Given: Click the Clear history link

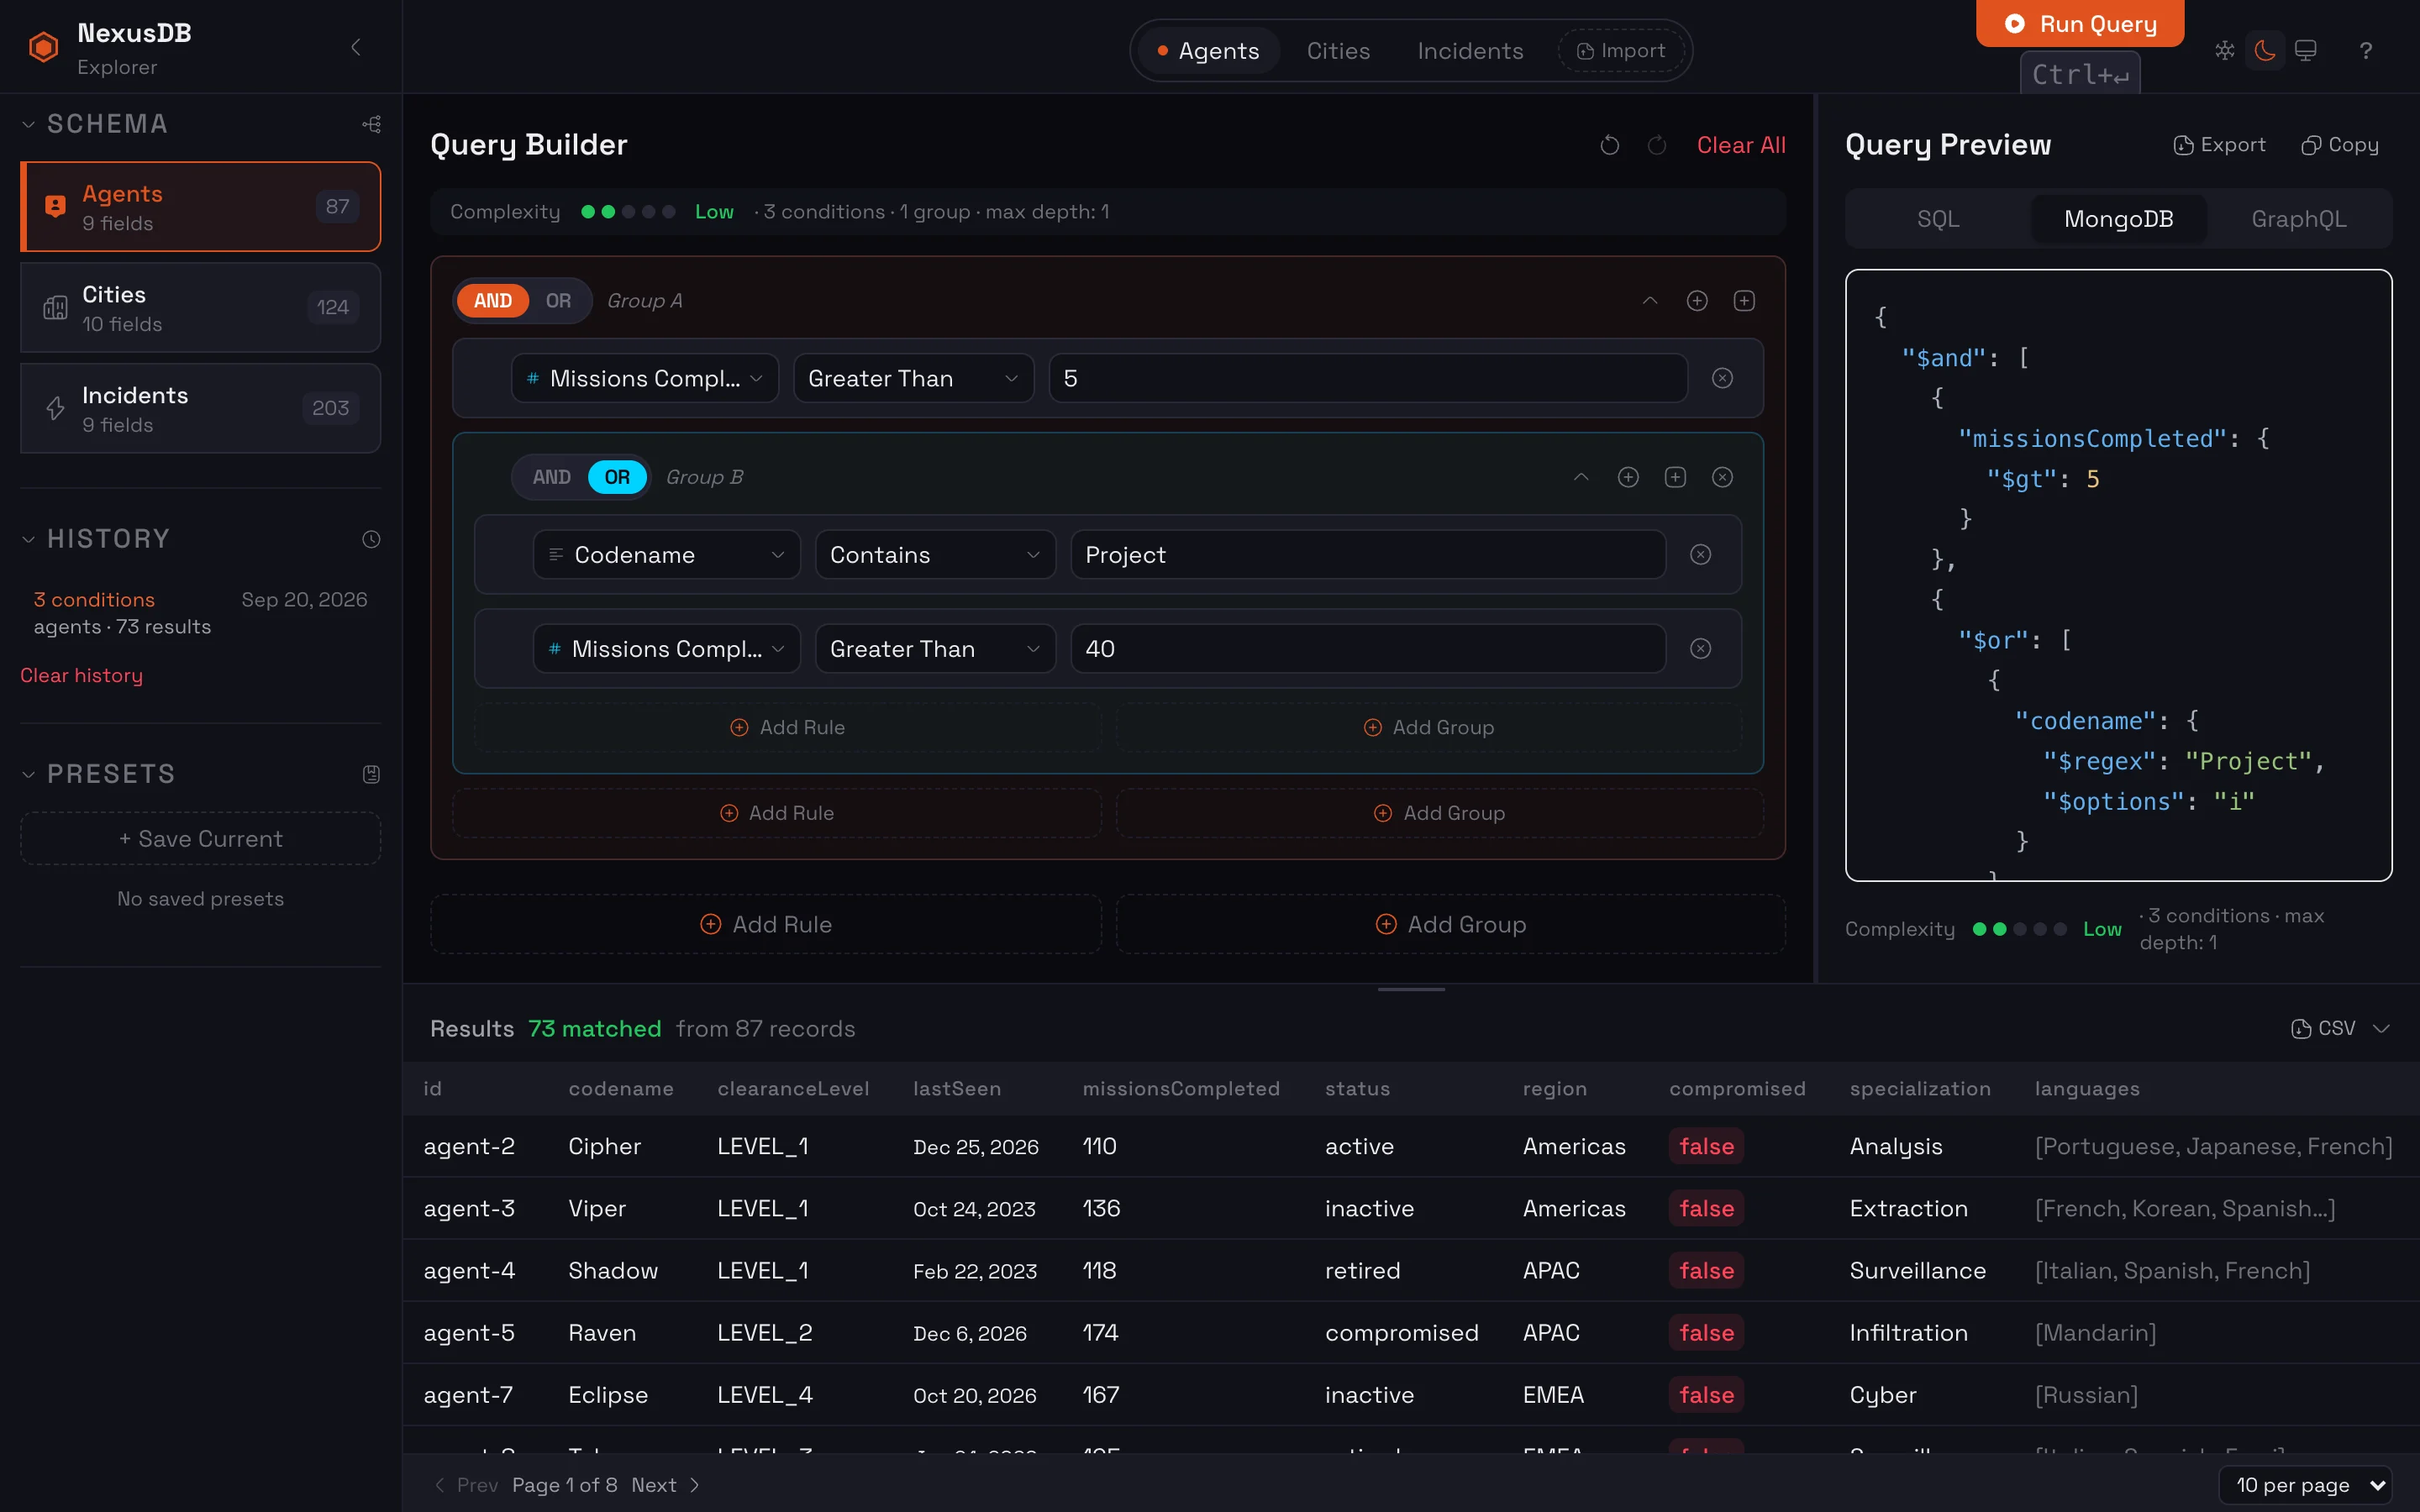Looking at the screenshot, I should 81,675.
